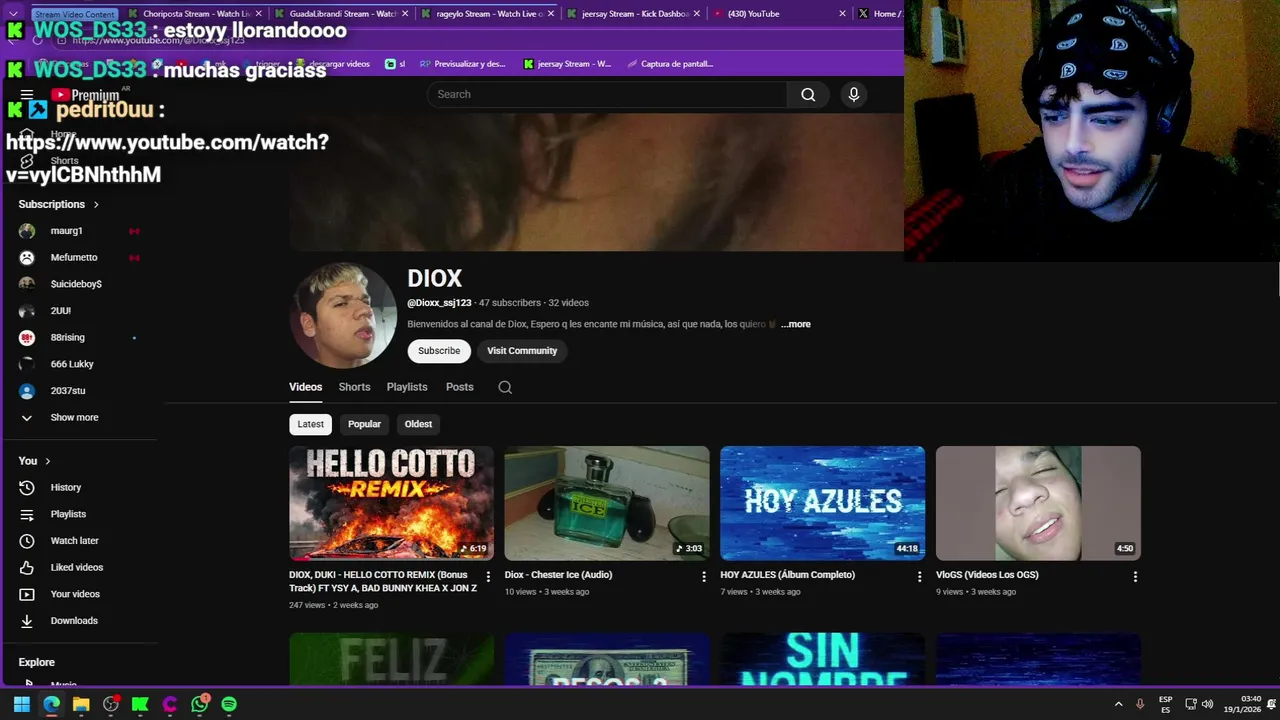Expand channel description with more link
The width and height of the screenshot is (1280, 720).
pos(796,324)
